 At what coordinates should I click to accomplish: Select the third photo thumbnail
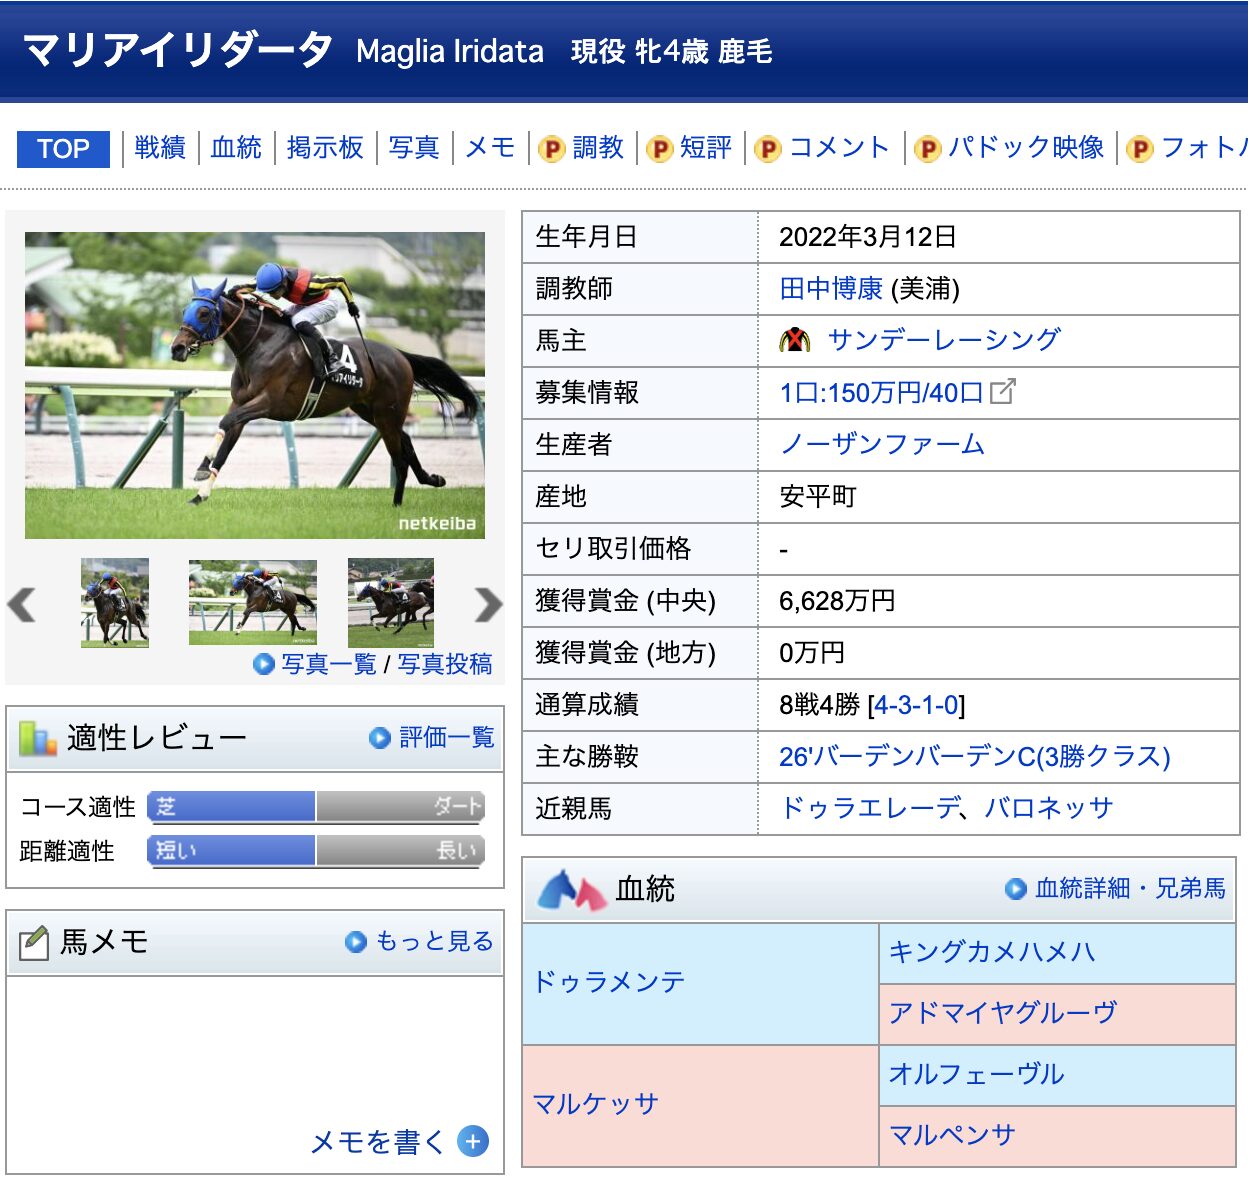point(391,603)
